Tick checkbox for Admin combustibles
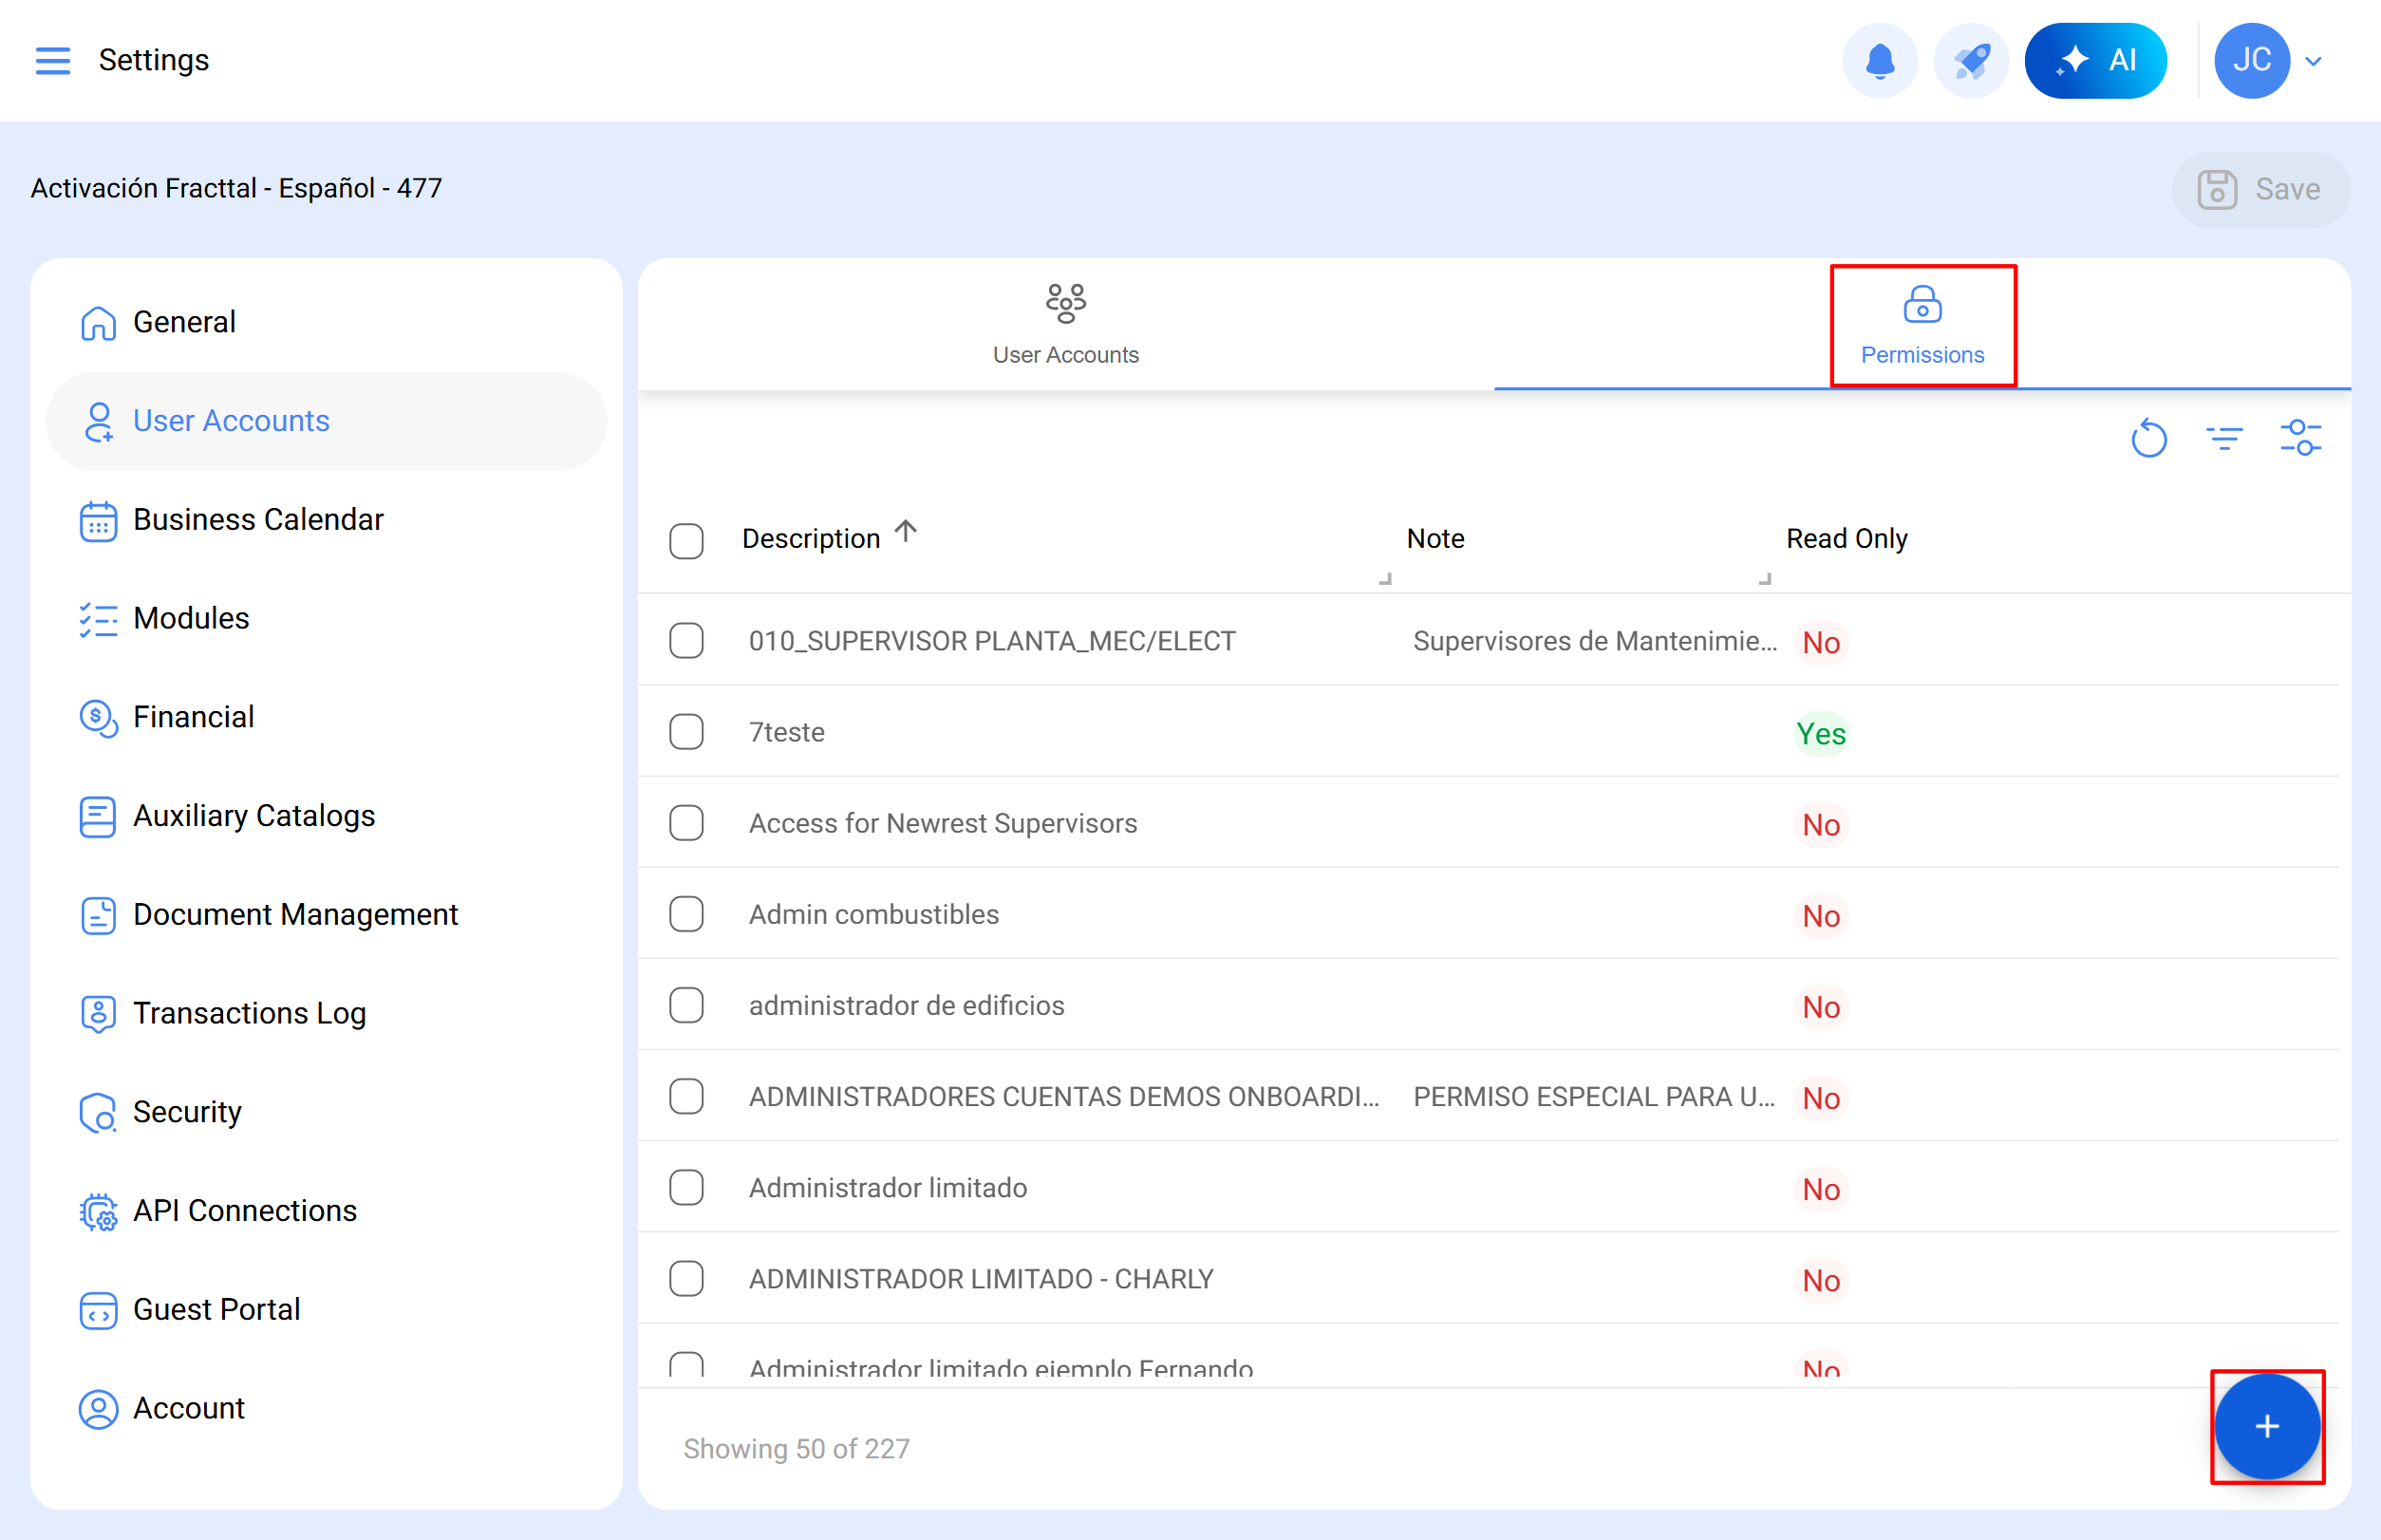This screenshot has height=1540, width=2381. coord(686,914)
